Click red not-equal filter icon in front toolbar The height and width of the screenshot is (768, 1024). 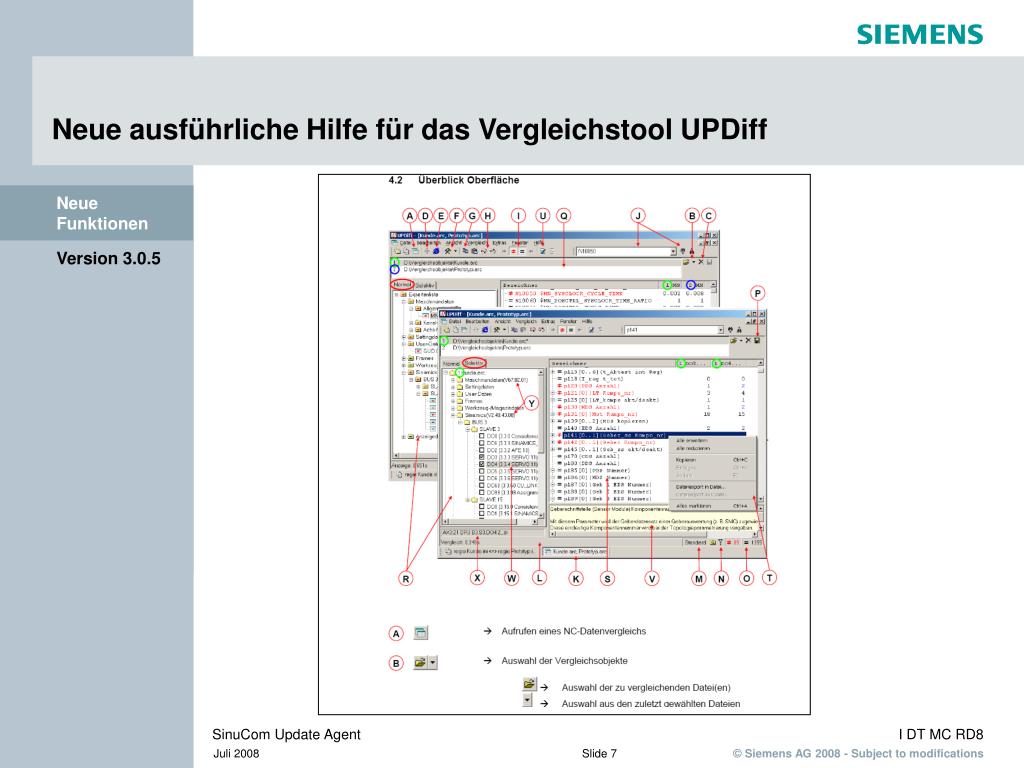[x=562, y=330]
